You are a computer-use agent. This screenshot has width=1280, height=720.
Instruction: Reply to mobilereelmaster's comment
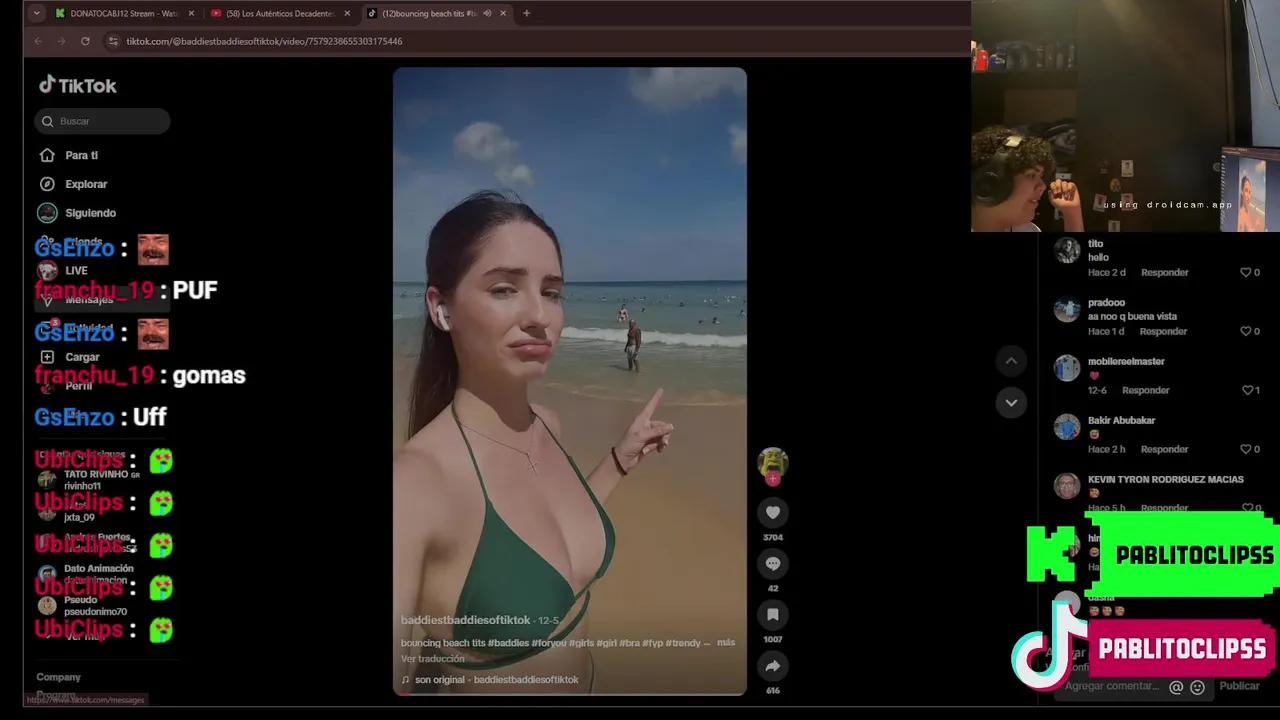click(1146, 390)
